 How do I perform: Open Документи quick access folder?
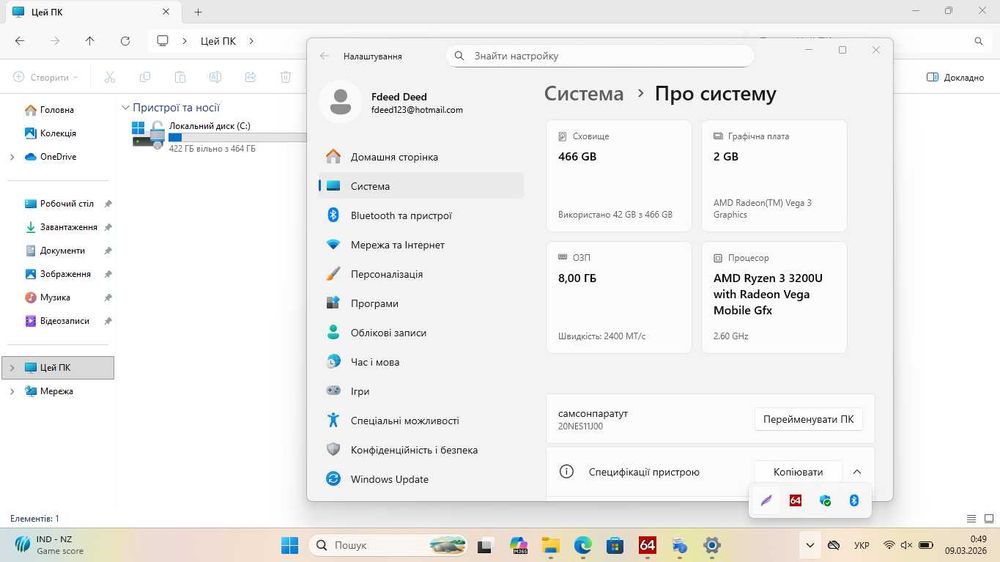pyautogui.click(x=61, y=251)
